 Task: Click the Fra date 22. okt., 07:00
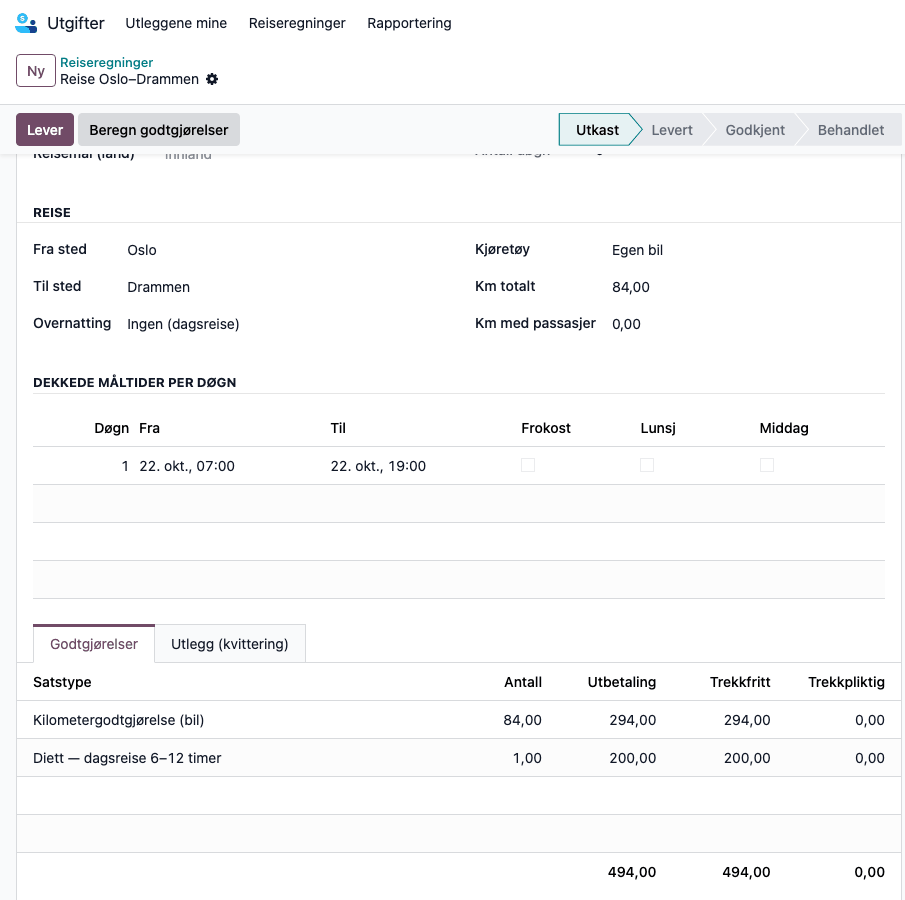[x=187, y=466]
